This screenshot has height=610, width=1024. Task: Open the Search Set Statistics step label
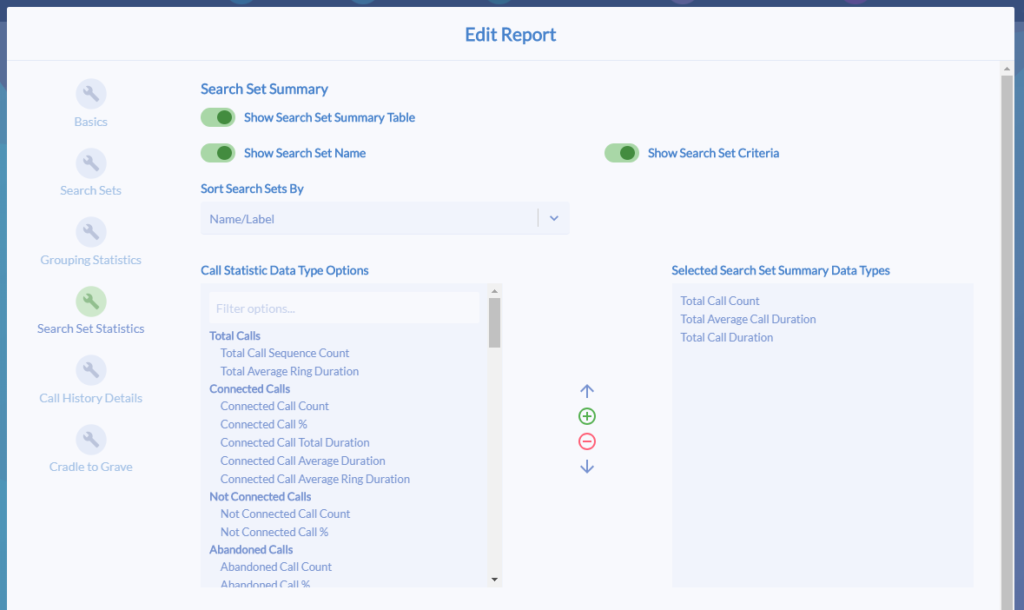tap(91, 329)
